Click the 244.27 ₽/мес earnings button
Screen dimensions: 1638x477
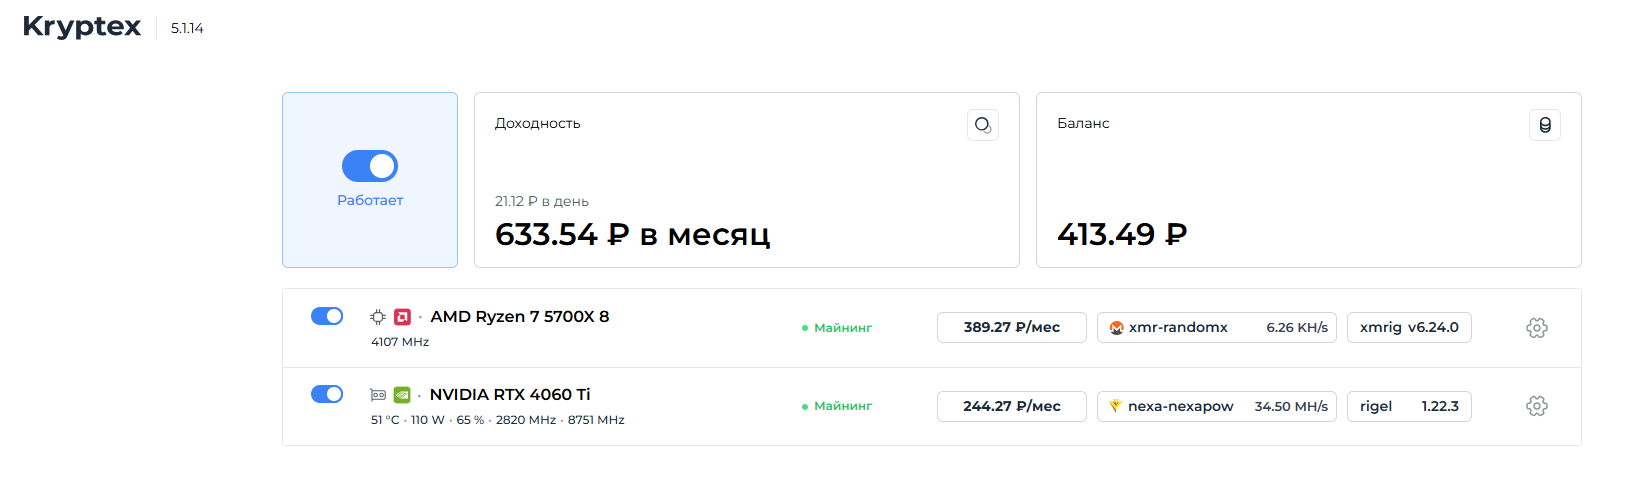point(1011,406)
